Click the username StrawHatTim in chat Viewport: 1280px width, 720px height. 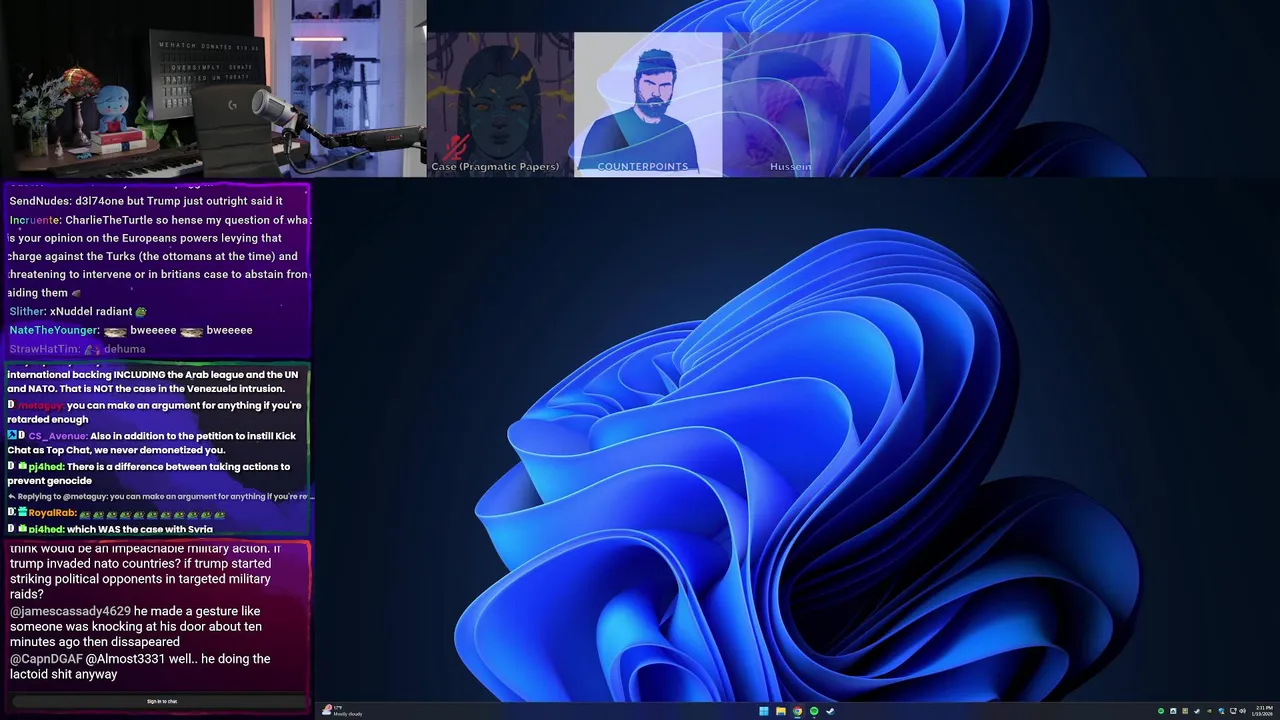44,349
